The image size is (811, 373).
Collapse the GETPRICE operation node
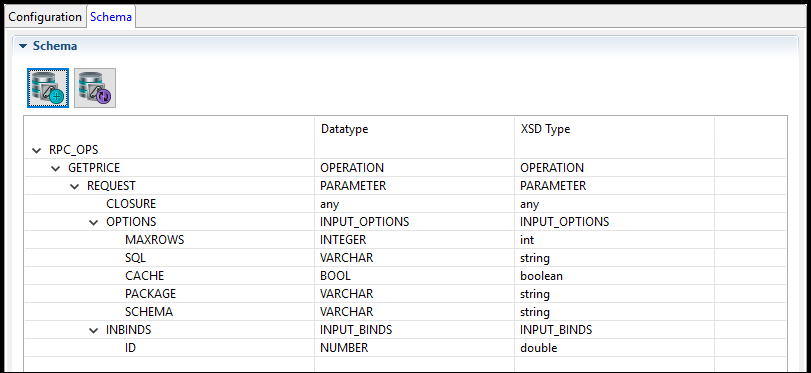pyautogui.click(x=55, y=168)
